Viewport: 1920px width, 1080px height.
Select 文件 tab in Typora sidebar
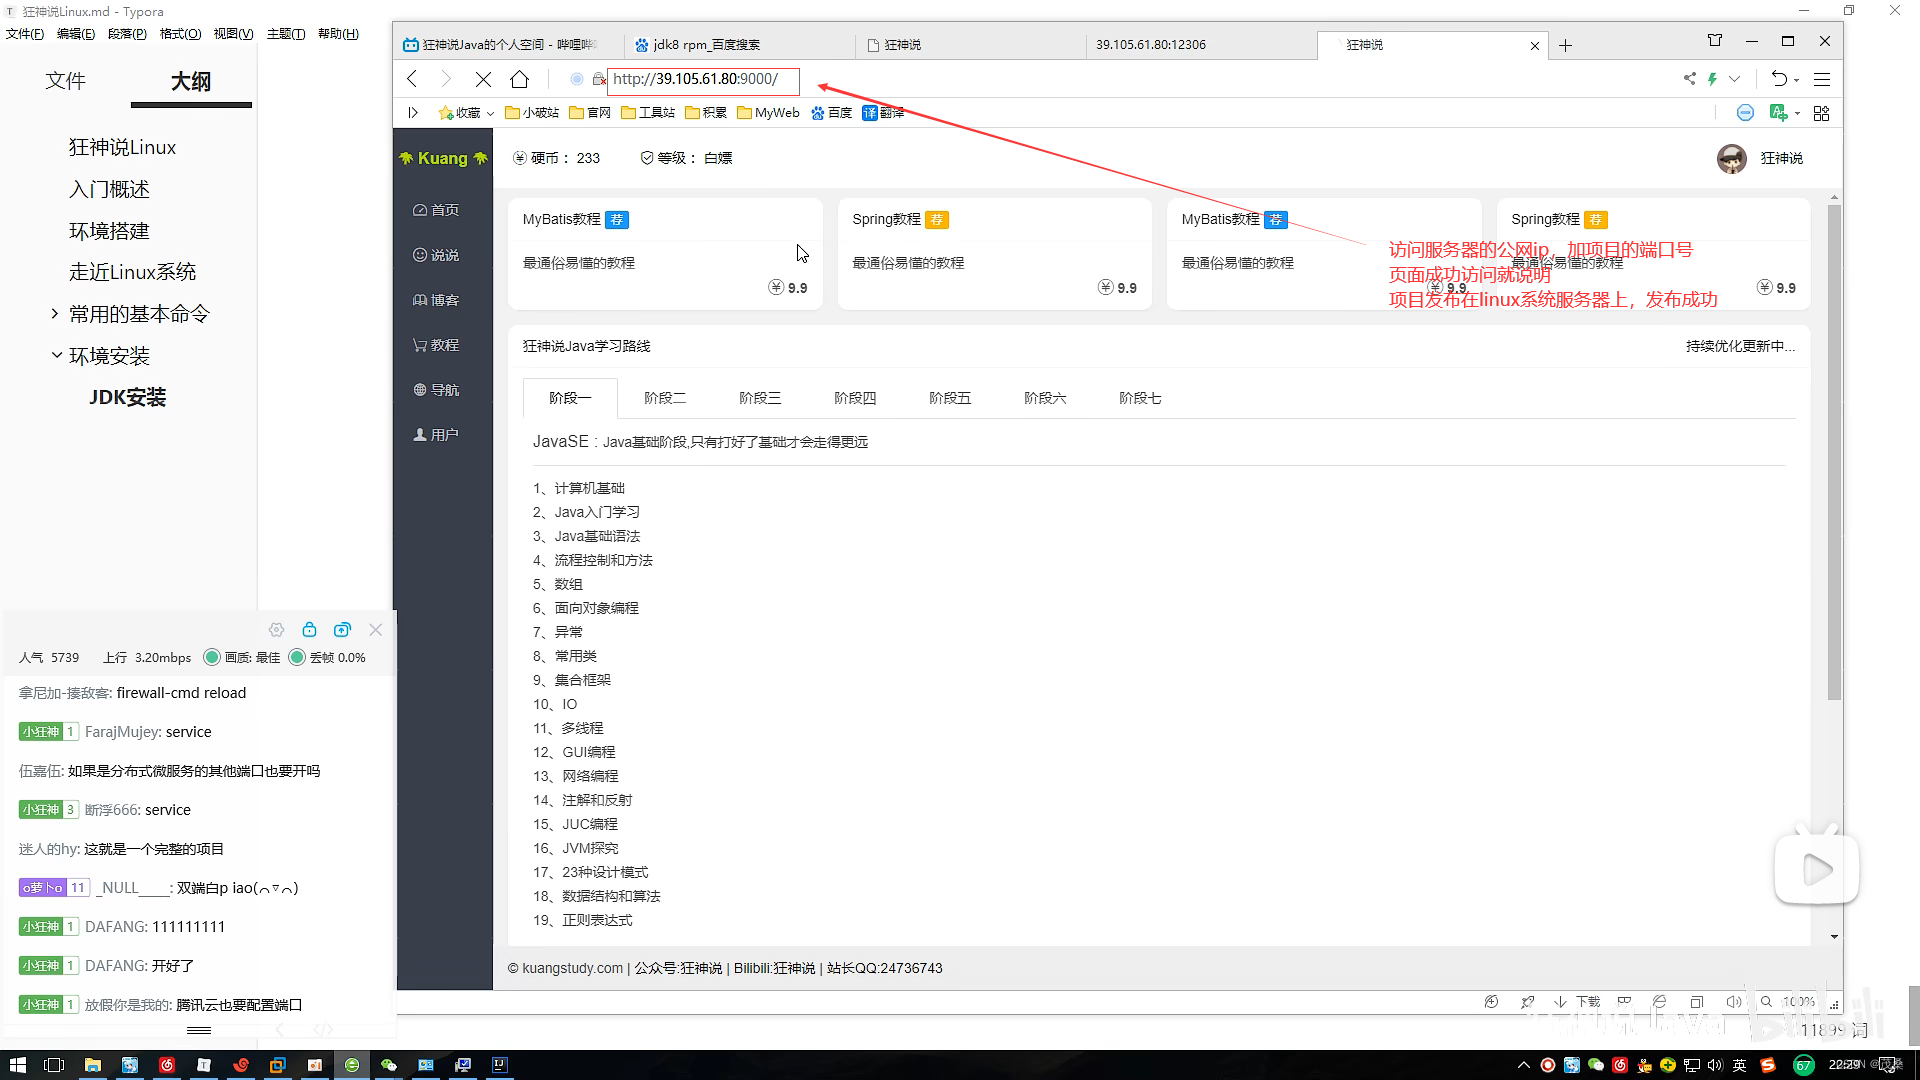65,81
